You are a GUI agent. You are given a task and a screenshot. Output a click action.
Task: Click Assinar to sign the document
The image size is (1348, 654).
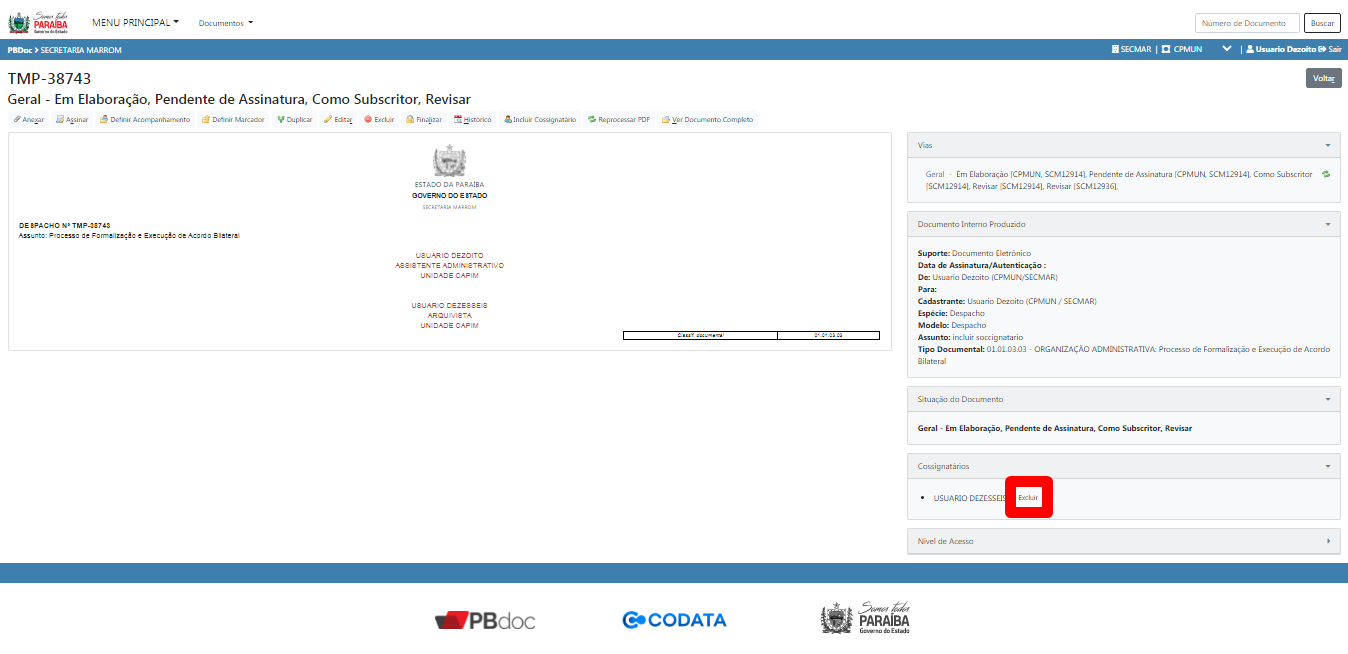point(72,120)
